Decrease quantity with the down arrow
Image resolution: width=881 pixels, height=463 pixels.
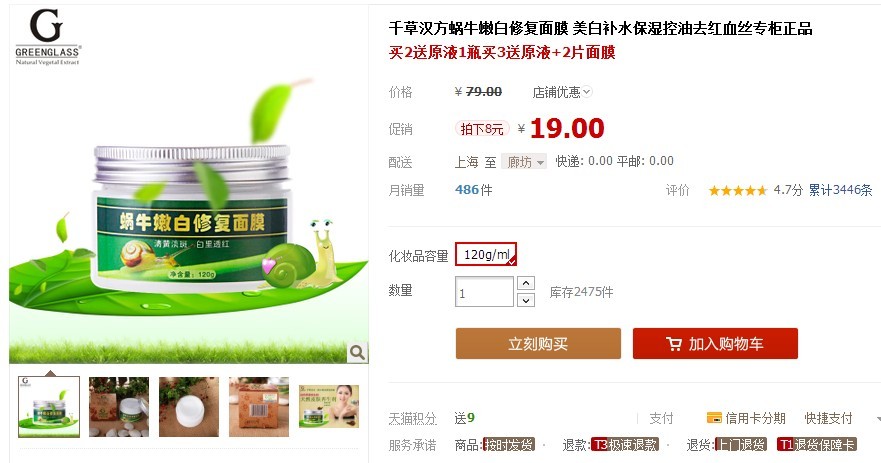pyautogui.click(x=525, y=300)
